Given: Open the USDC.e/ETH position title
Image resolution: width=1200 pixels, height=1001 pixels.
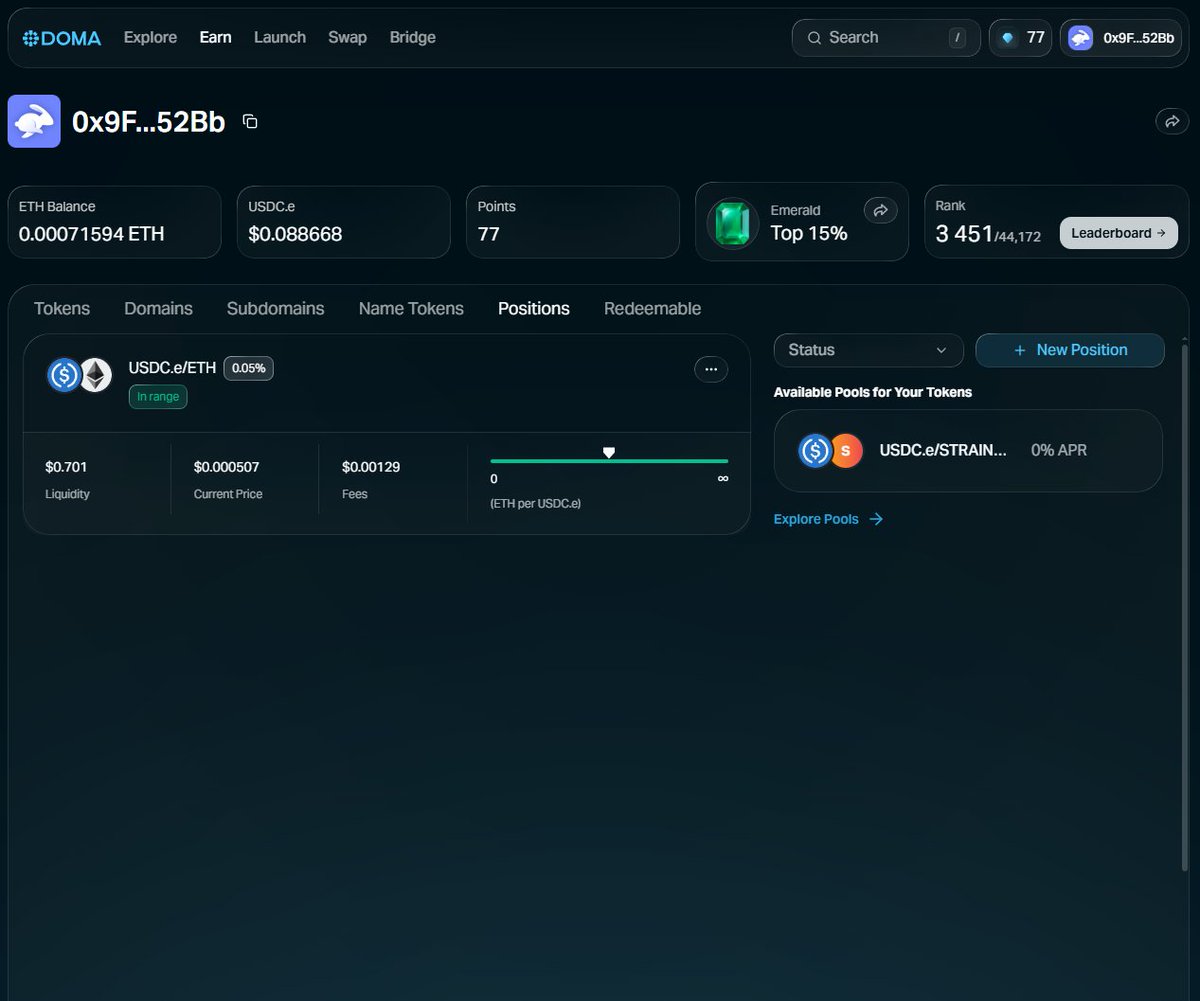Looking at the screenshot, I should [172, 368].
